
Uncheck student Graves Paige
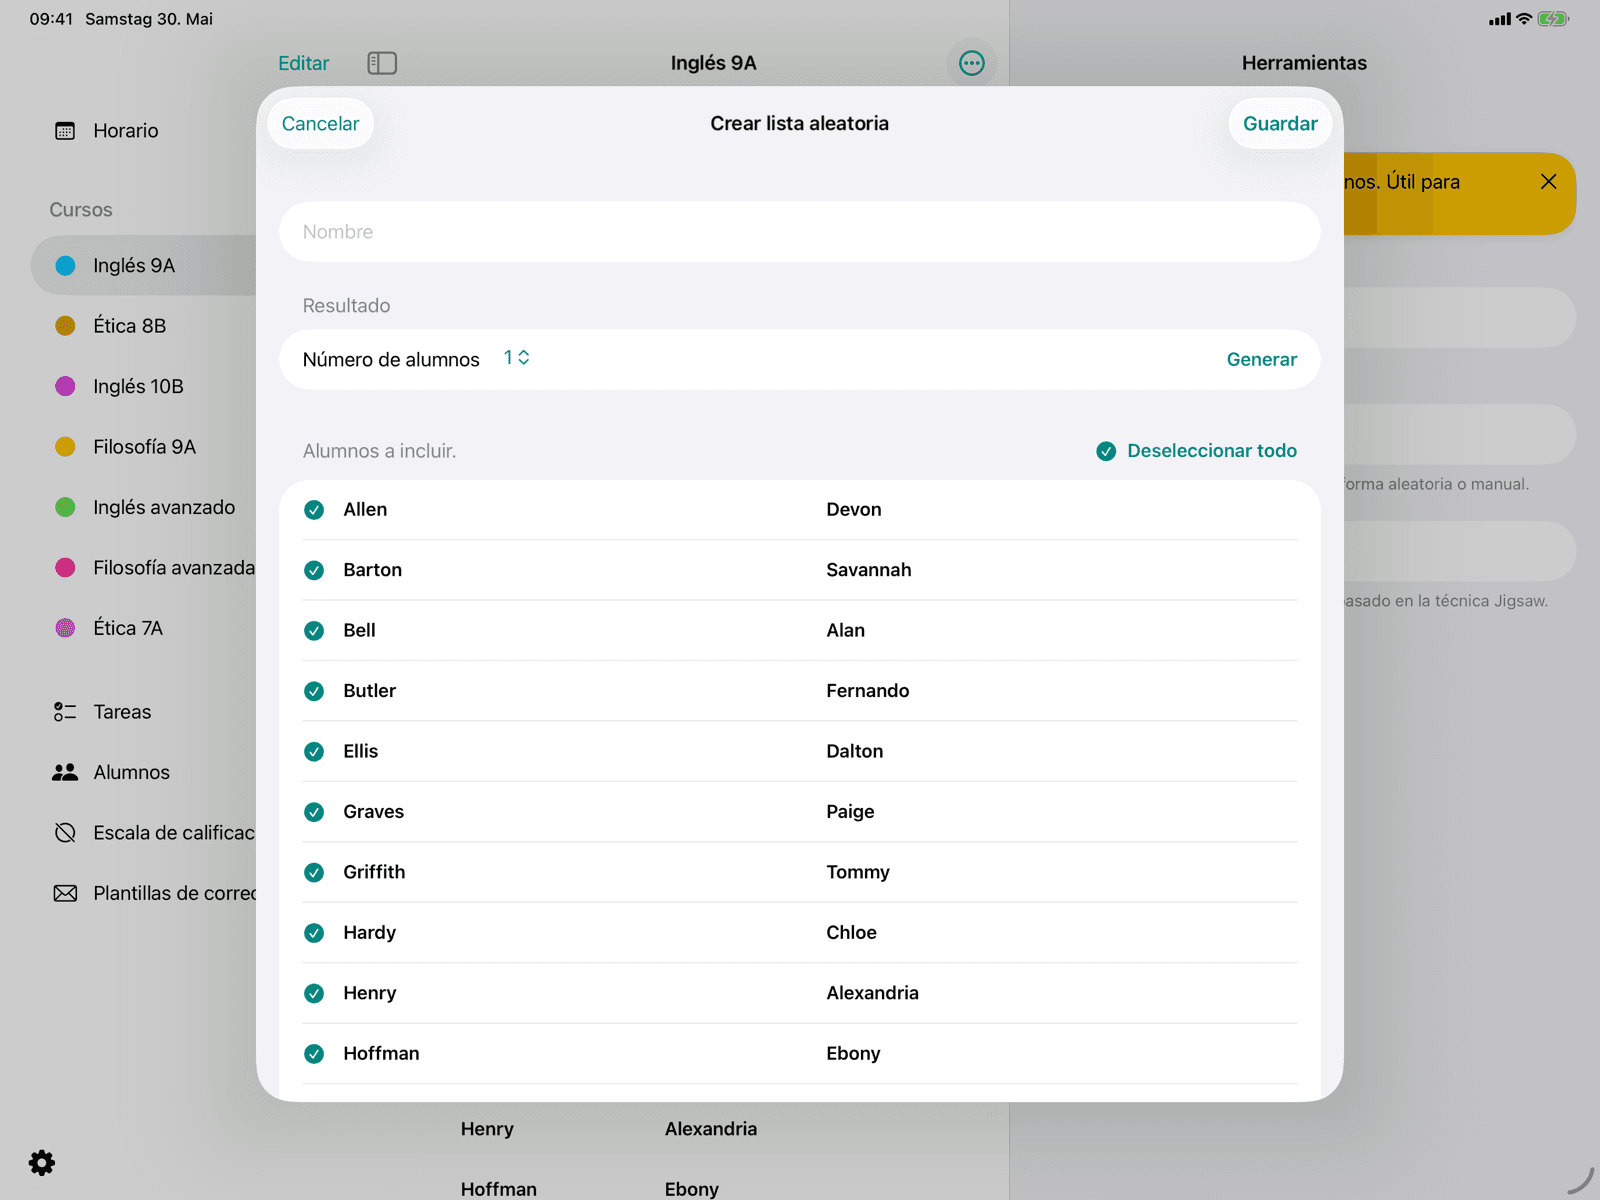314,812
